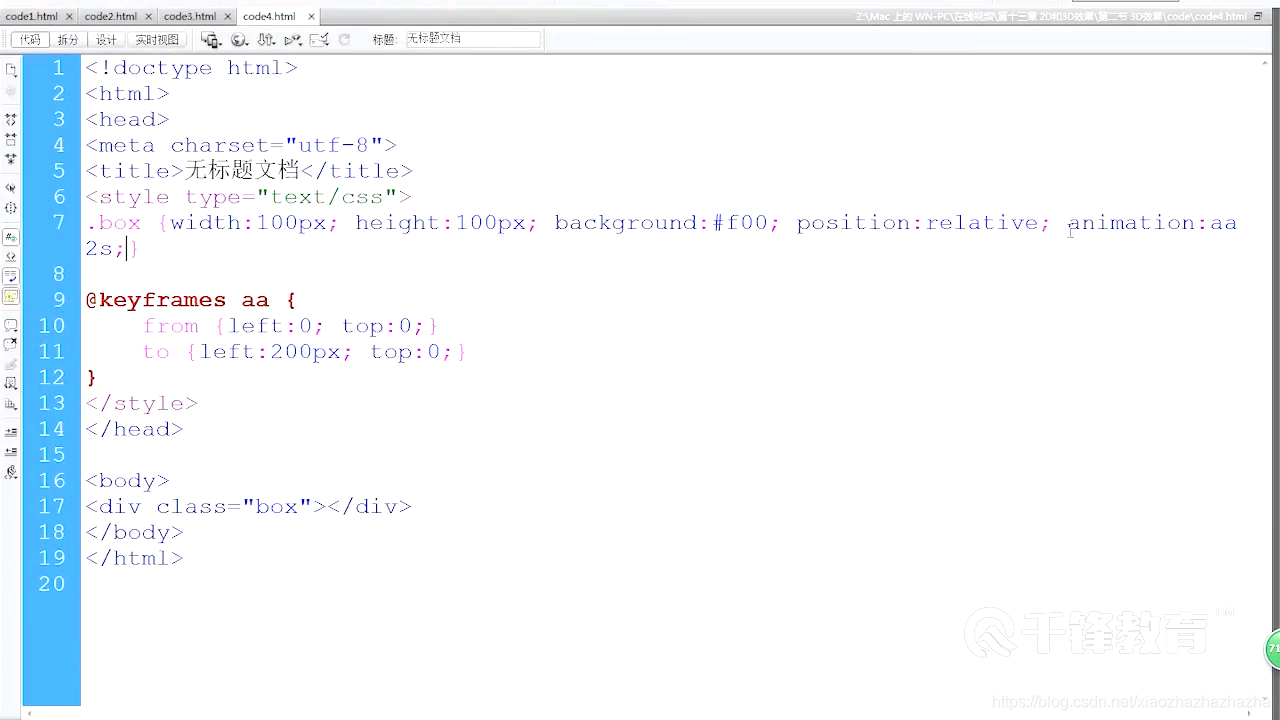The width and height of the screenshot is (1280, 720).
Task: Switch to 代码 code view
Action: [30, 39]
